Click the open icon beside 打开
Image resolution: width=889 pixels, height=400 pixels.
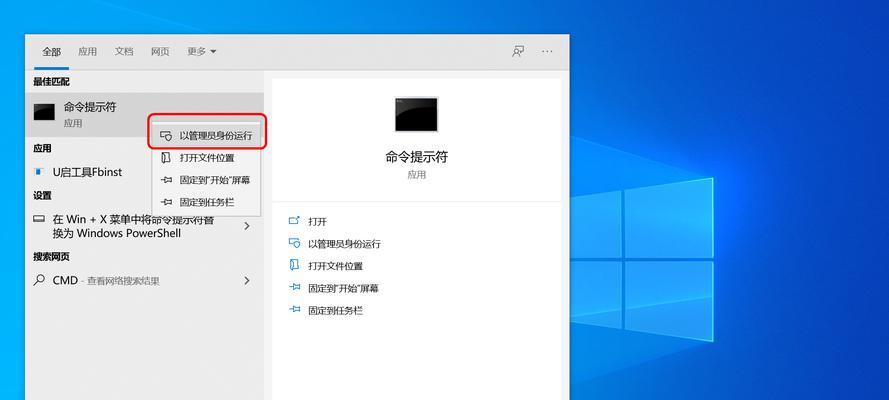tap(294, 221)
